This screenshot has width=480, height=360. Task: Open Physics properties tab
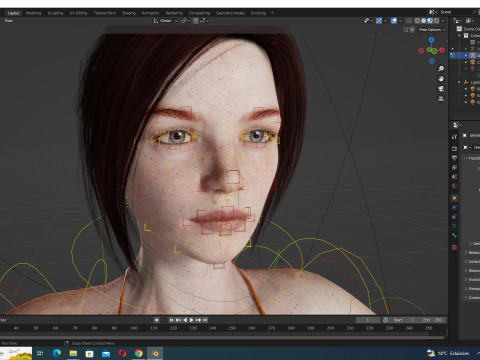[454, 207]
